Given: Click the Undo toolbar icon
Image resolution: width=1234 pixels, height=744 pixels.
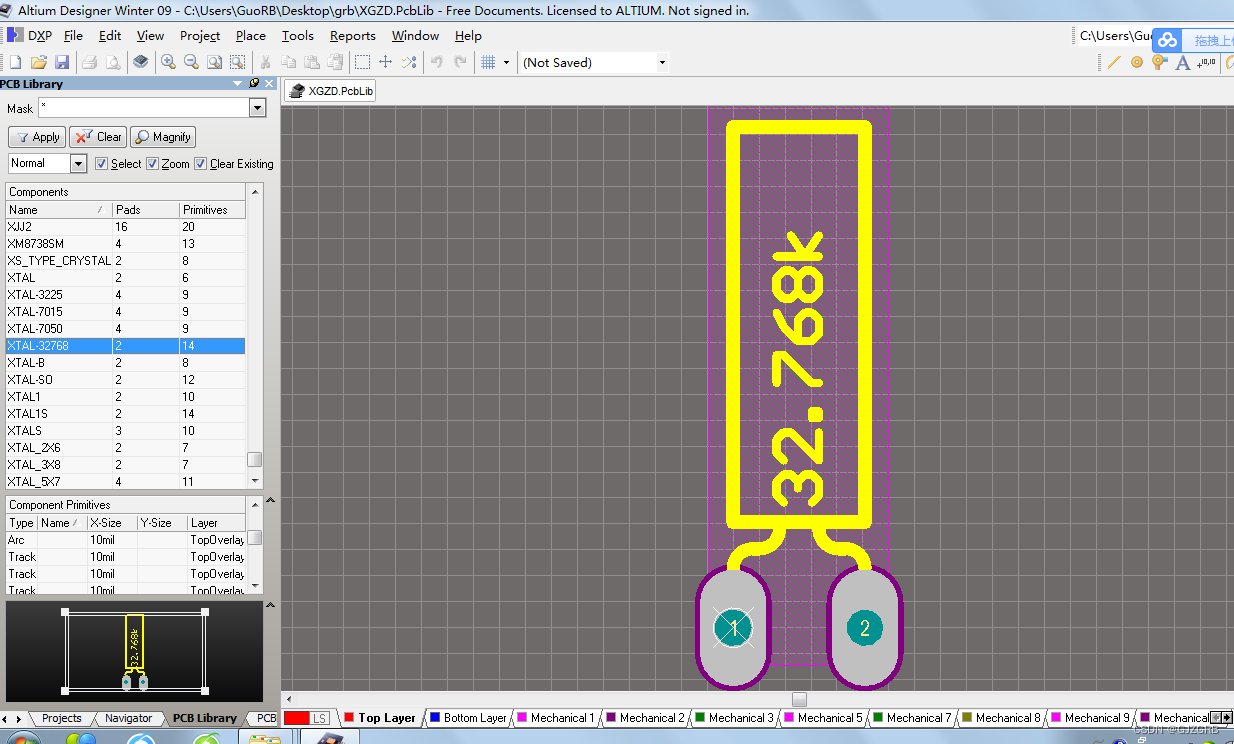Looking at the screenshot, I should coord(437,61).
